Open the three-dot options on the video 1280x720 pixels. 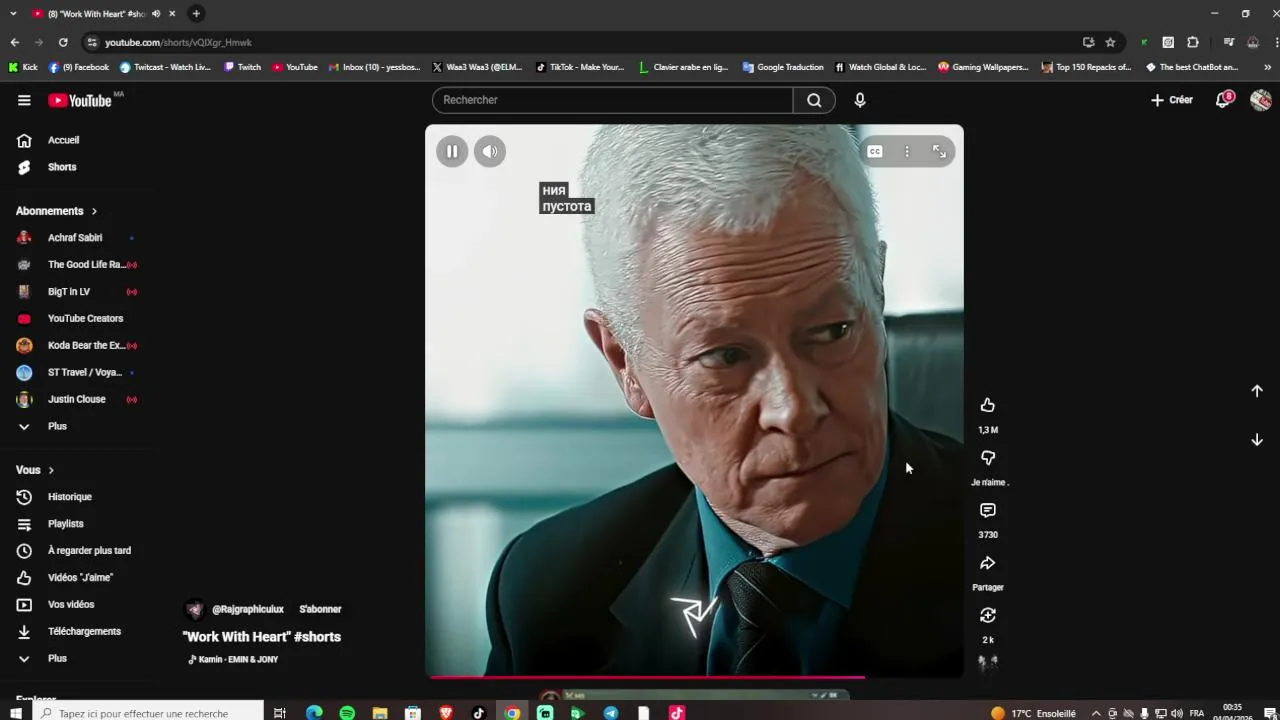point(907,151)
